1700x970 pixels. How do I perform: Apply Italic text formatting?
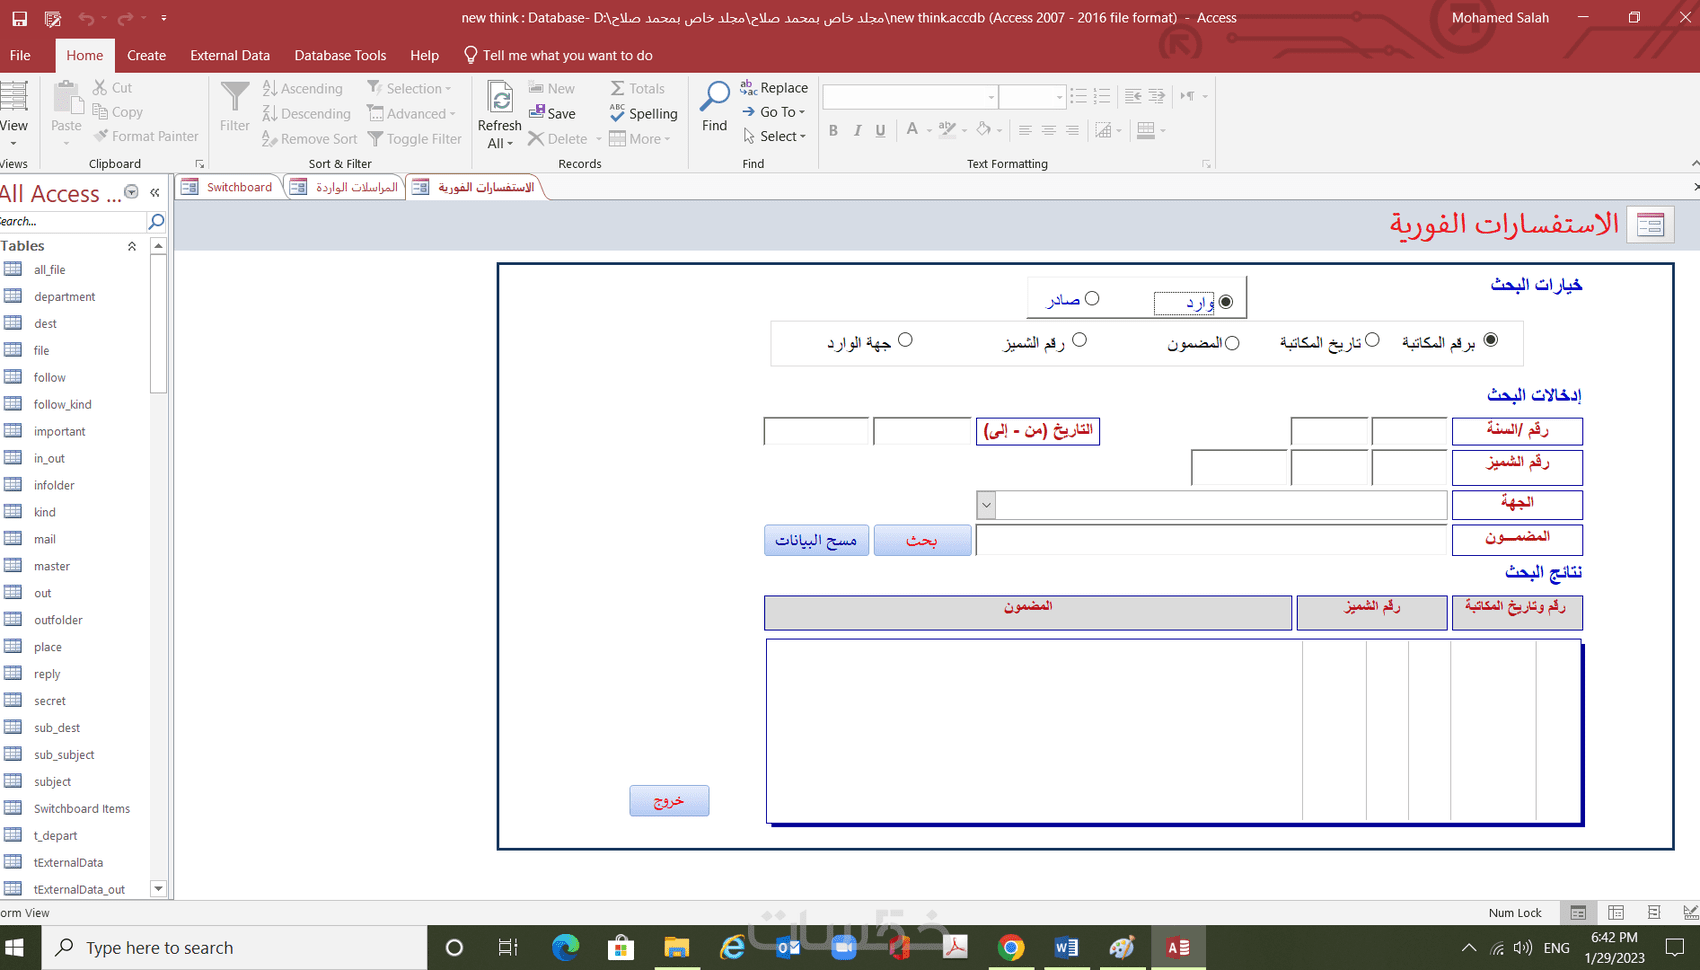pos(857,130)
